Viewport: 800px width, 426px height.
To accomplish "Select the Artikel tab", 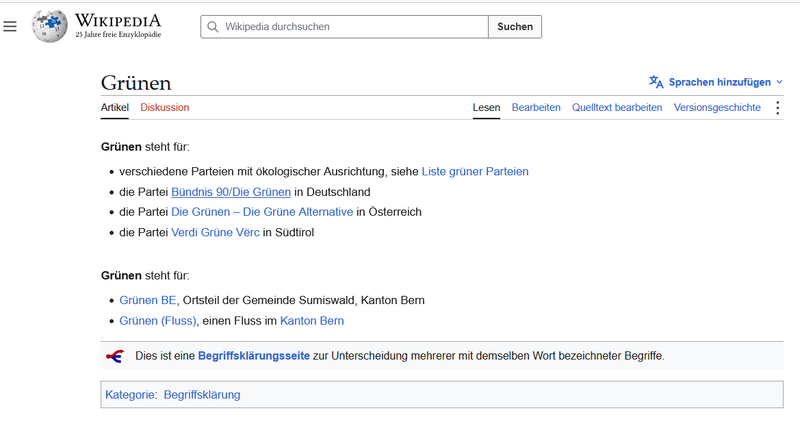I will point(115,108).
